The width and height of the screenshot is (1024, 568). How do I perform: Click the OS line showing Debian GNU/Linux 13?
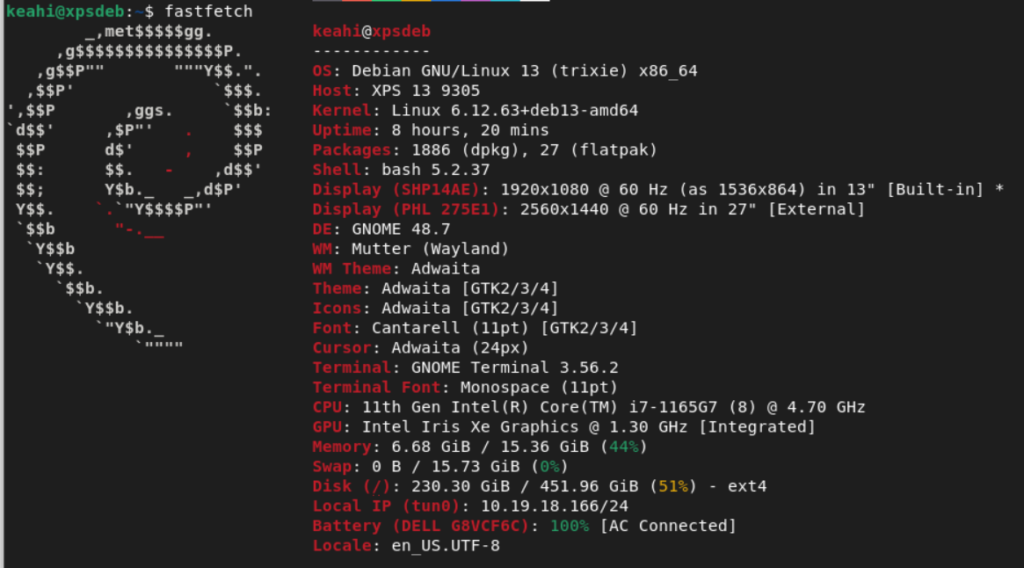coord(505,71)
